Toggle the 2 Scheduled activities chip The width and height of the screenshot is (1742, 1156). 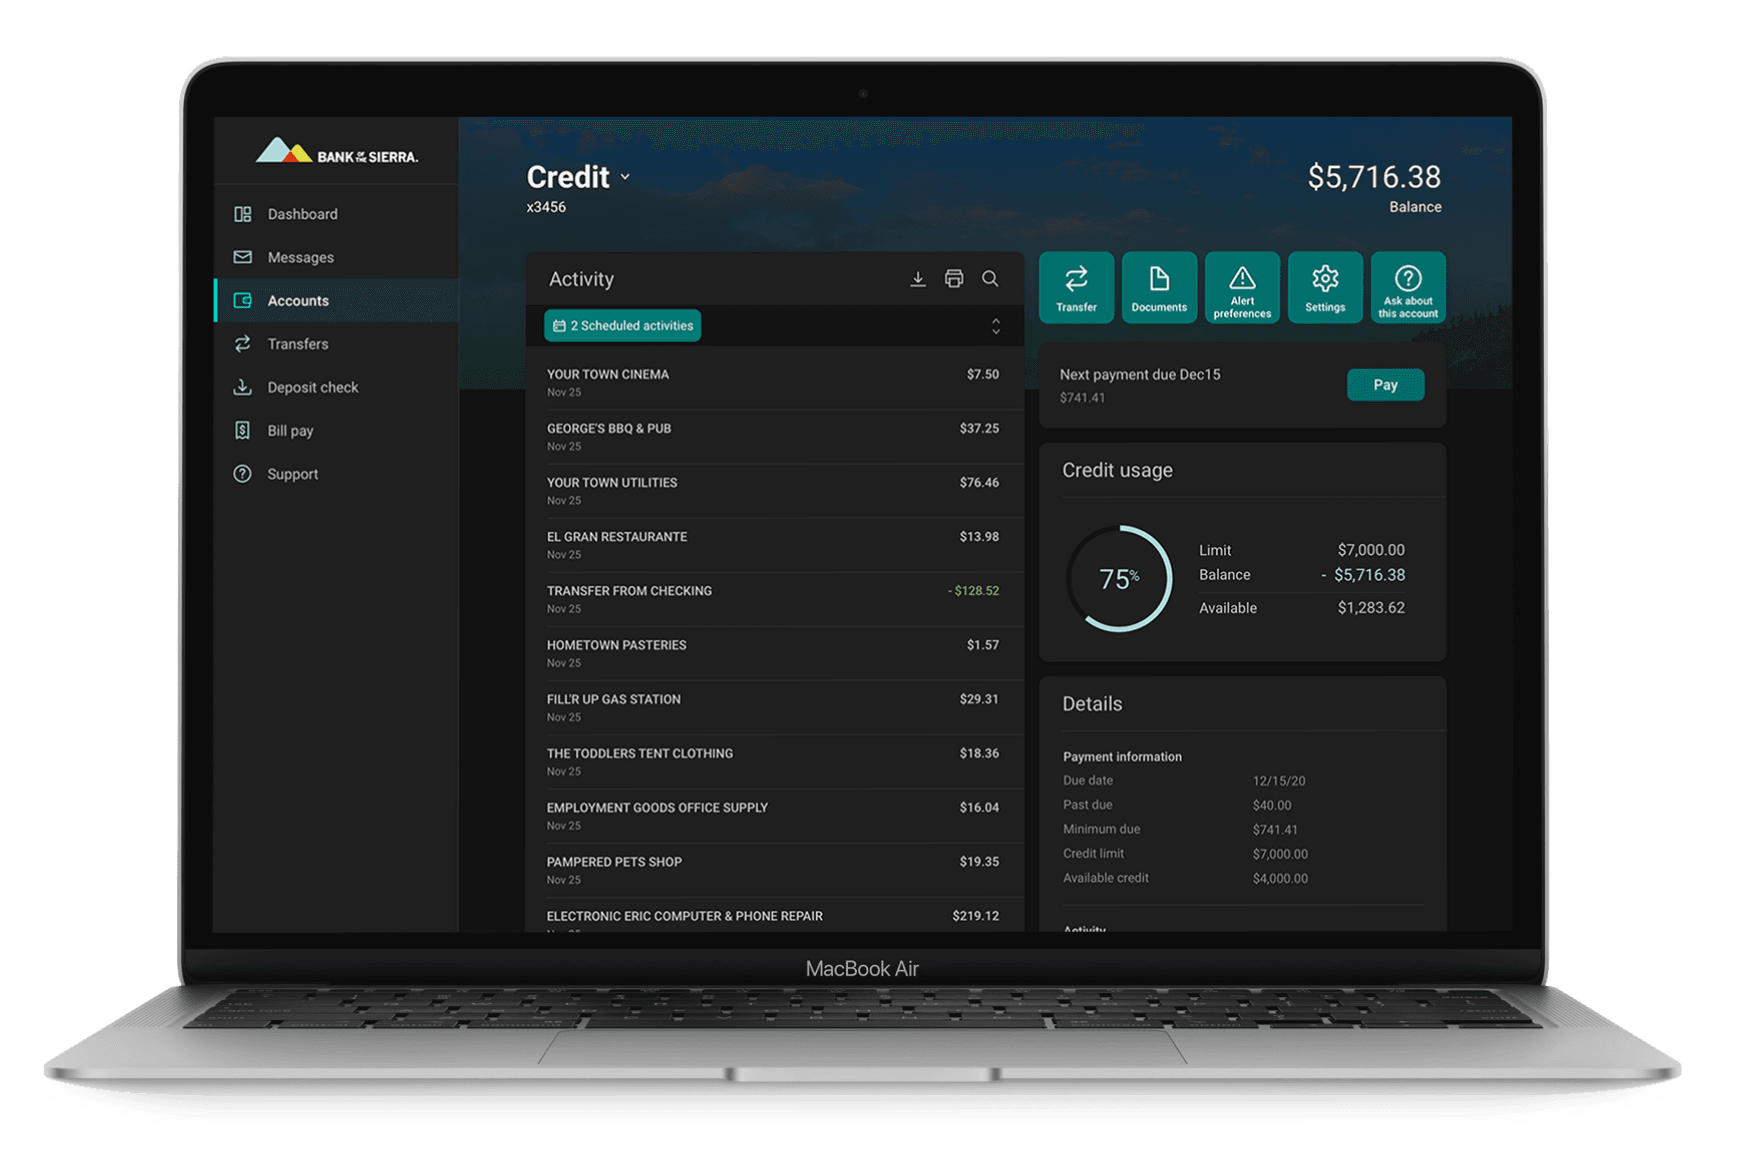coord(623,326)
